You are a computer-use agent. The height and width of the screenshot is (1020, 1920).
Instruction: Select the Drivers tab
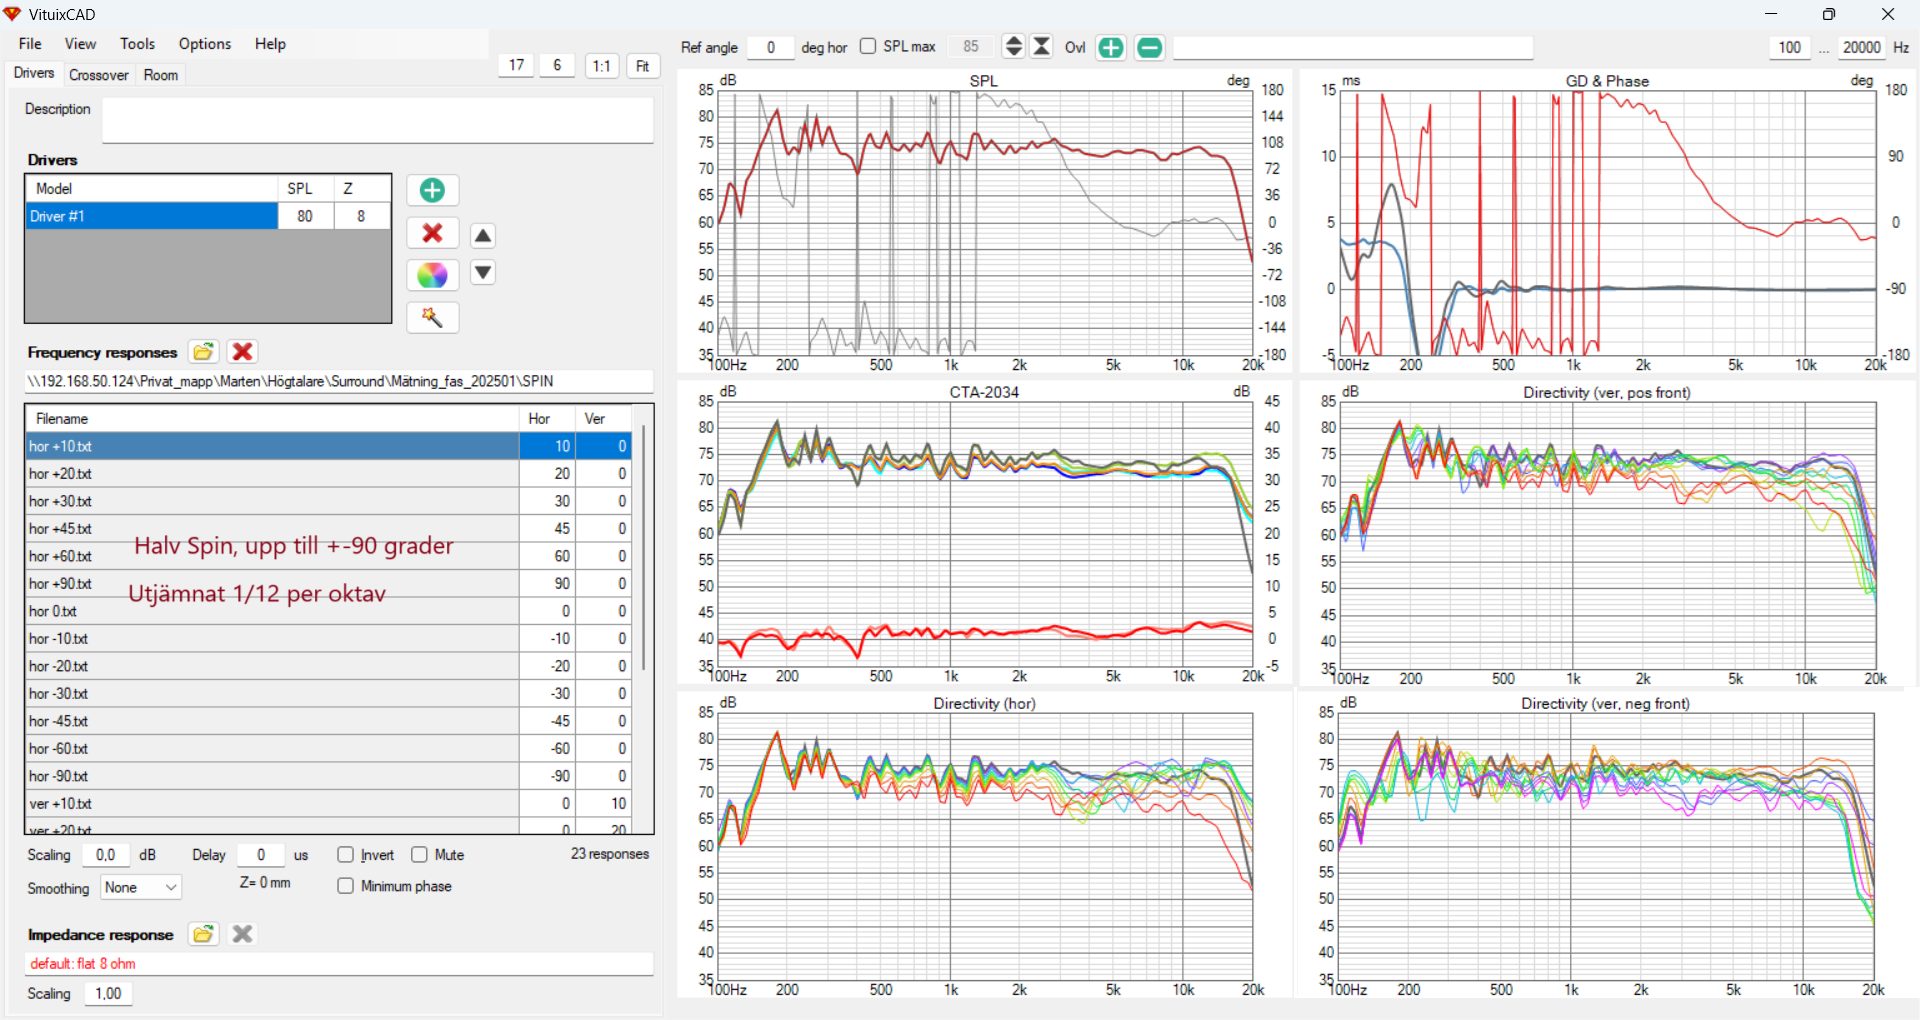(x=34, y=73)
